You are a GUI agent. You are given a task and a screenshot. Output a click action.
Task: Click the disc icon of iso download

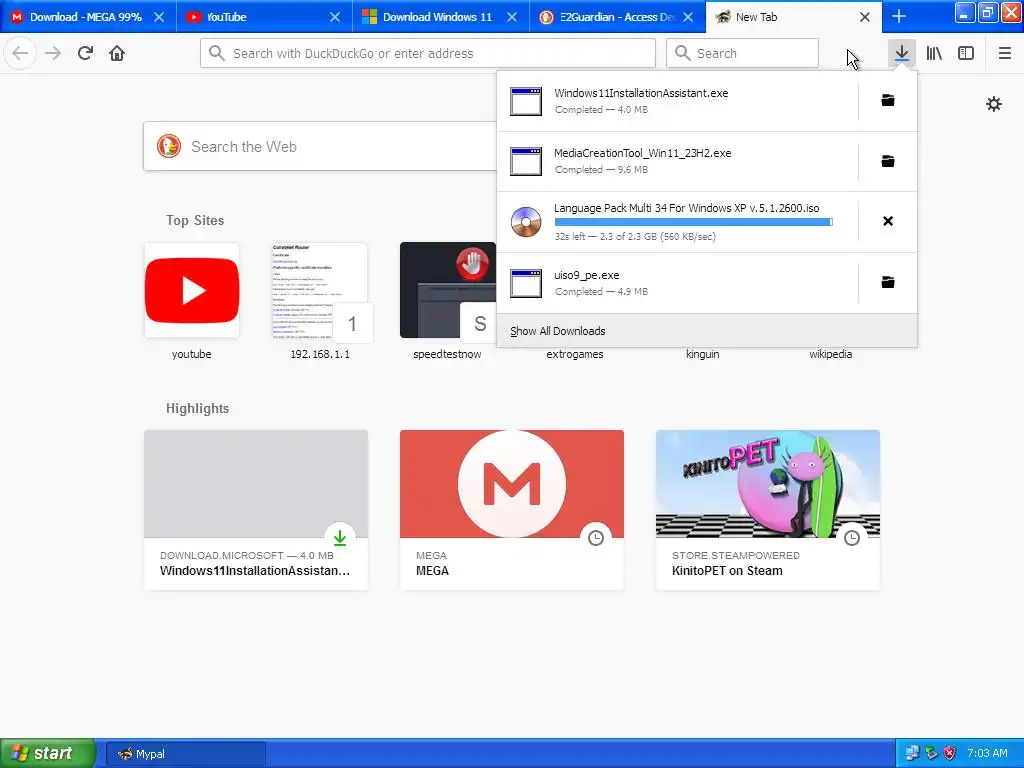point(526,222)
